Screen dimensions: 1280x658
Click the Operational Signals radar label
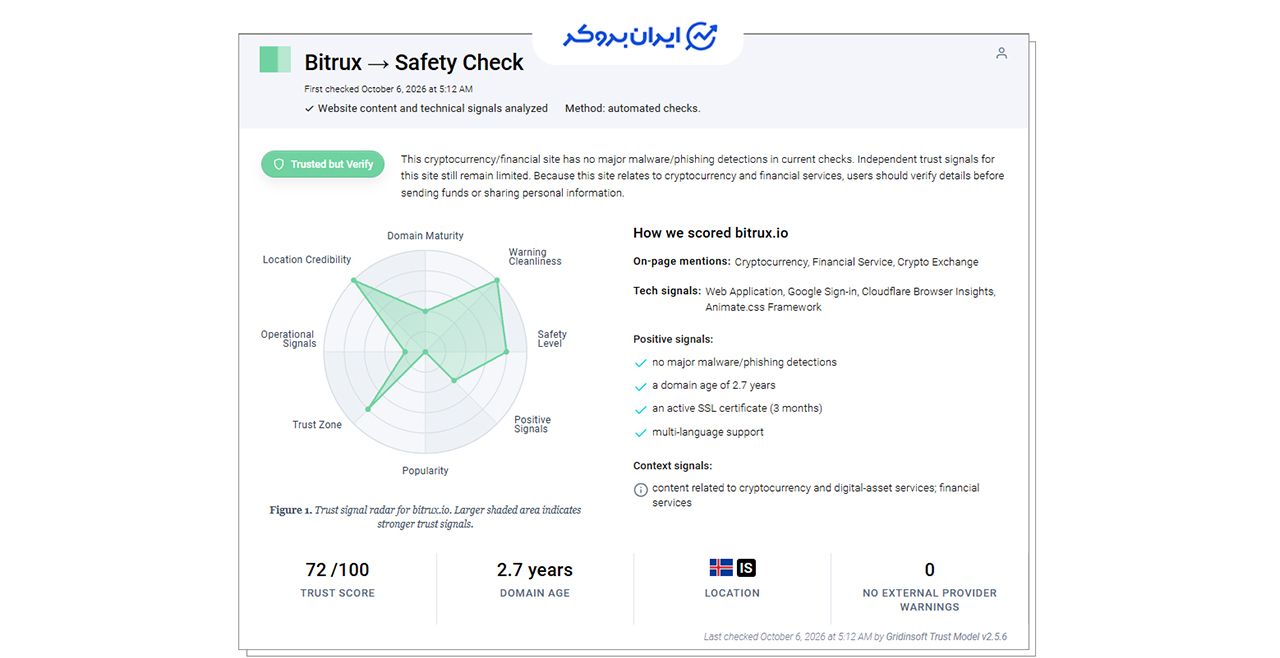click(288, 339)
